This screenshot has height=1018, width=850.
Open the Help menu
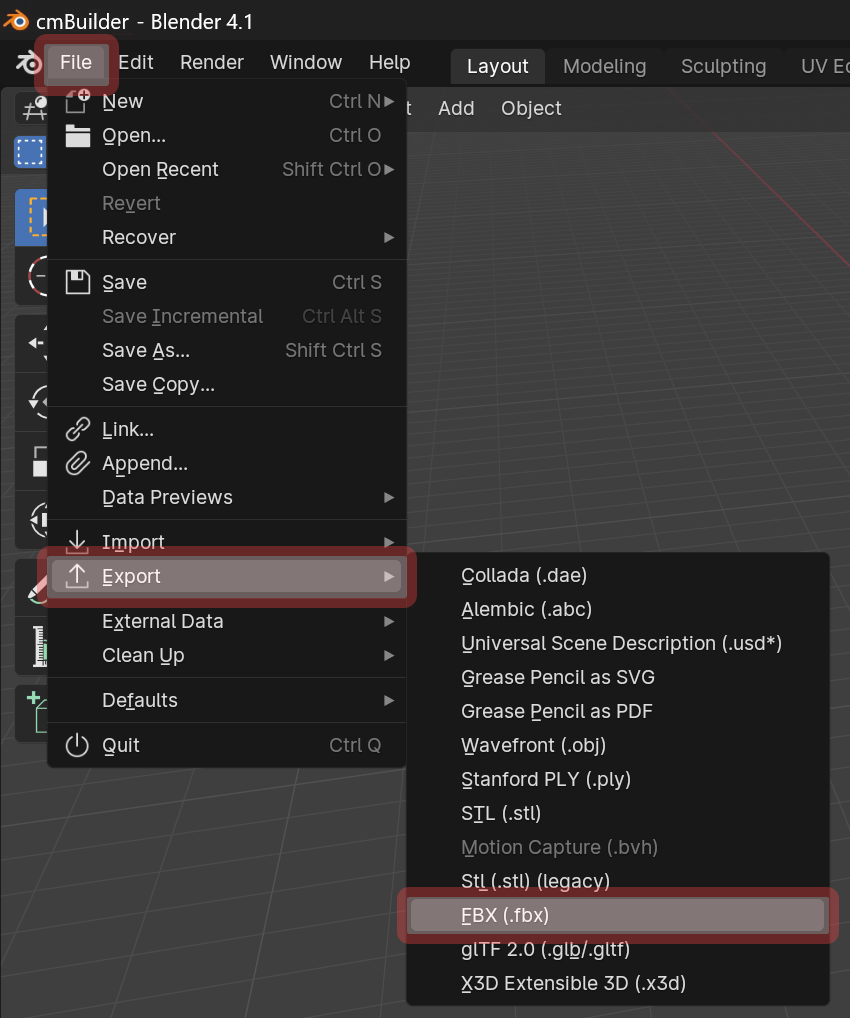coord(390,62)
